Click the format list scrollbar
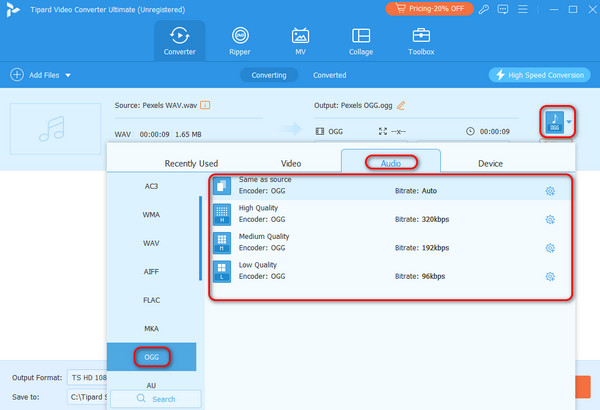600x410 pixels. click(x=200, y=238)
